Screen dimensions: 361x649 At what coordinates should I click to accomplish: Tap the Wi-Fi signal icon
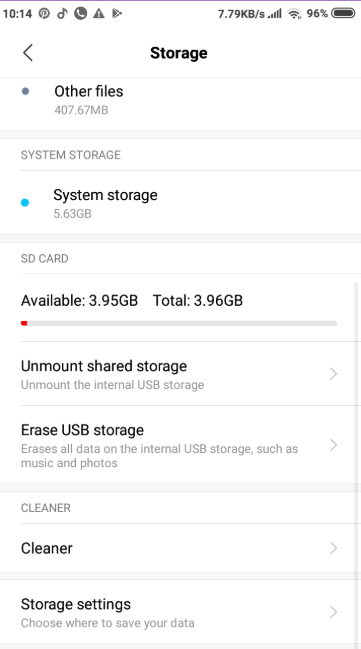point(294,14)
